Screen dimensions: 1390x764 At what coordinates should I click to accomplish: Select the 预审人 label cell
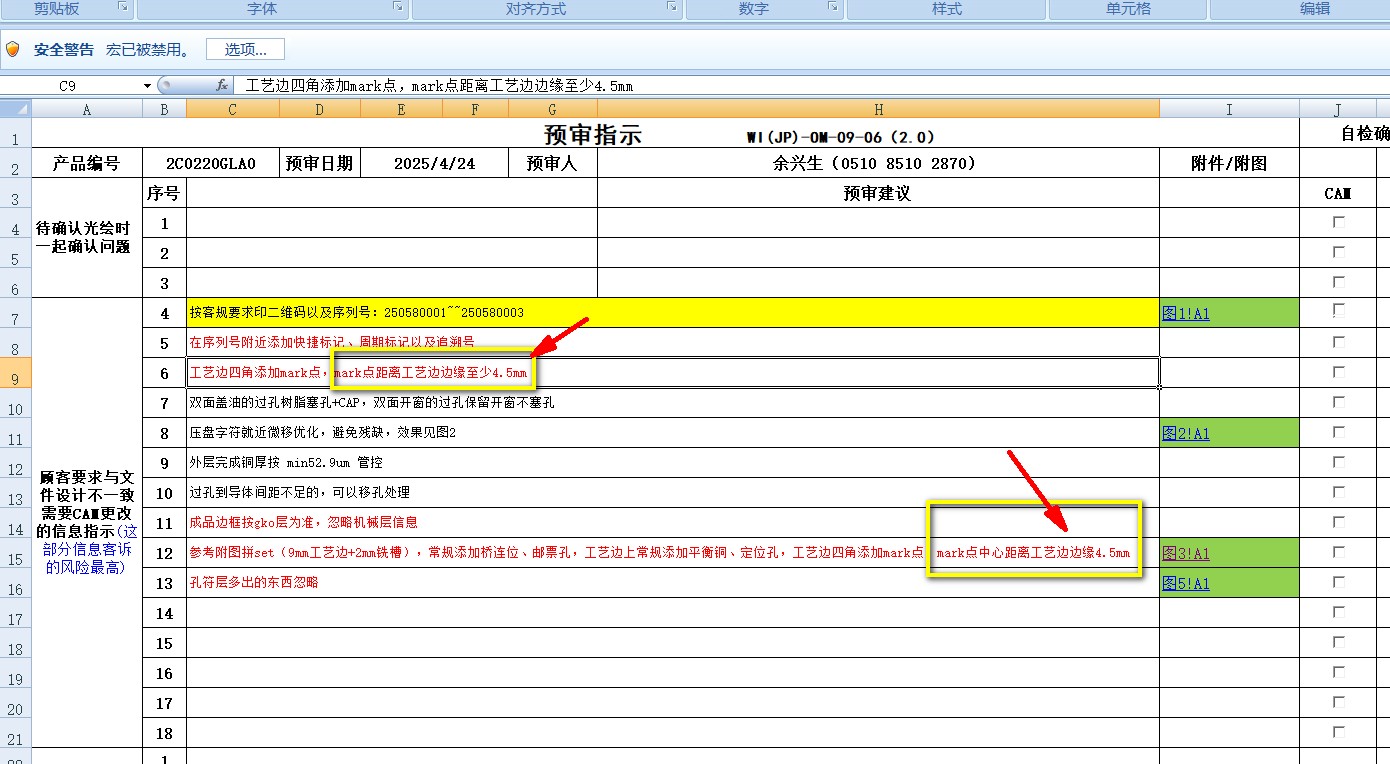[553, 164]
